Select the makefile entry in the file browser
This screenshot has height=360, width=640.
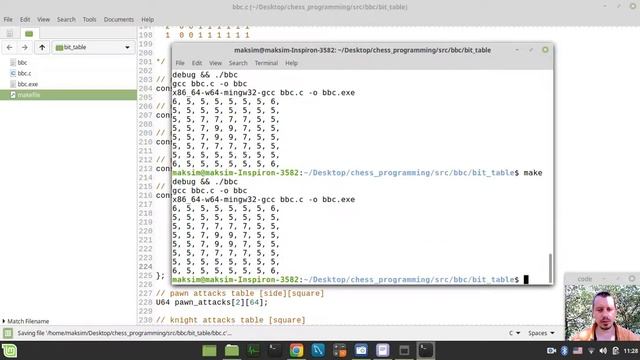[x=68, y=95]
